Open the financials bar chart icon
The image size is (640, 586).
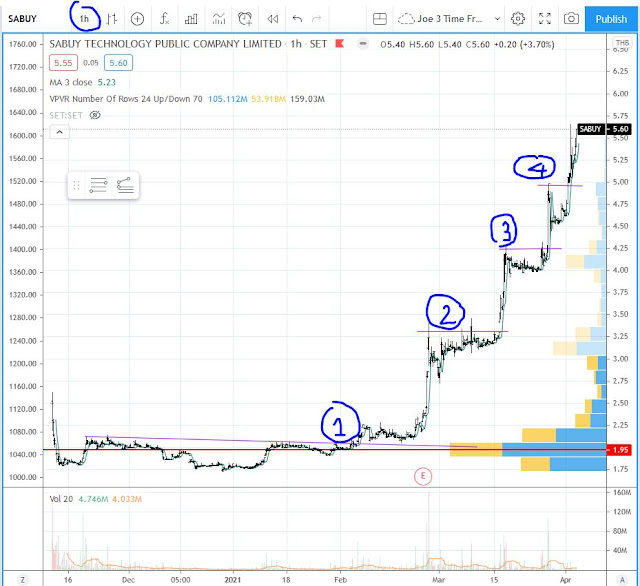[191, 19]
